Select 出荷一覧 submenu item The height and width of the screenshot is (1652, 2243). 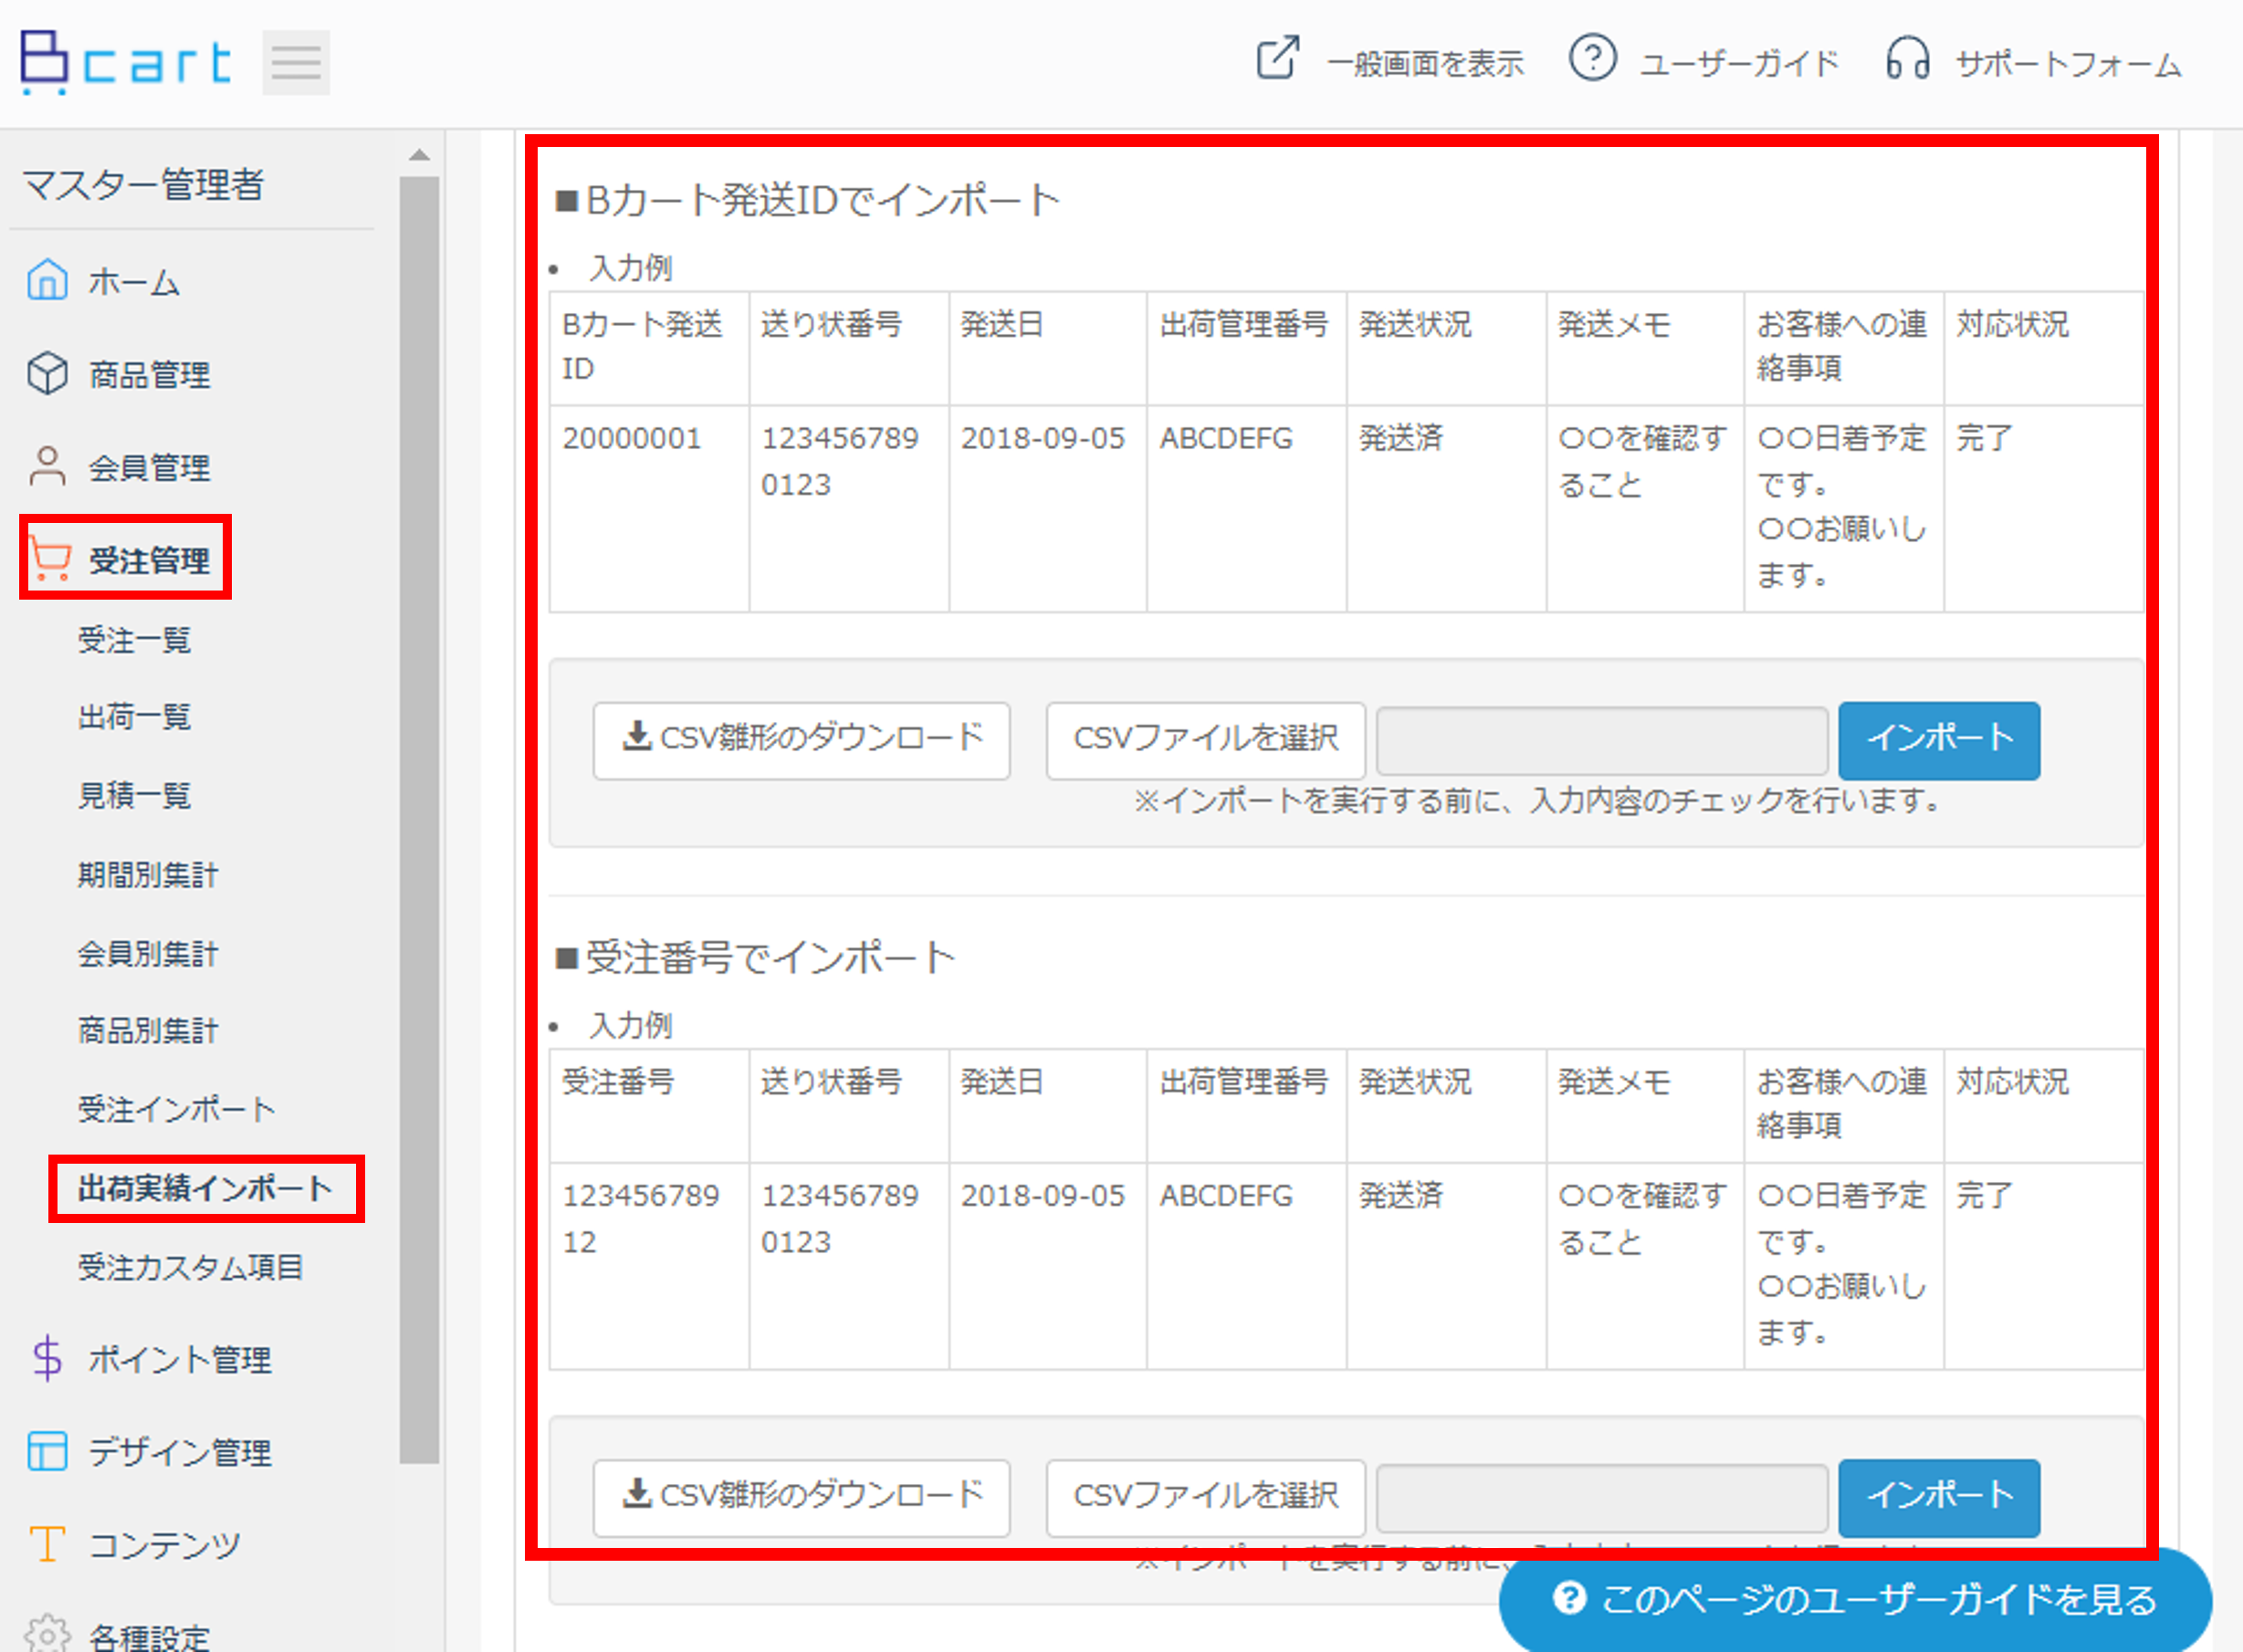pyautogui.click(x=134, y=717)
